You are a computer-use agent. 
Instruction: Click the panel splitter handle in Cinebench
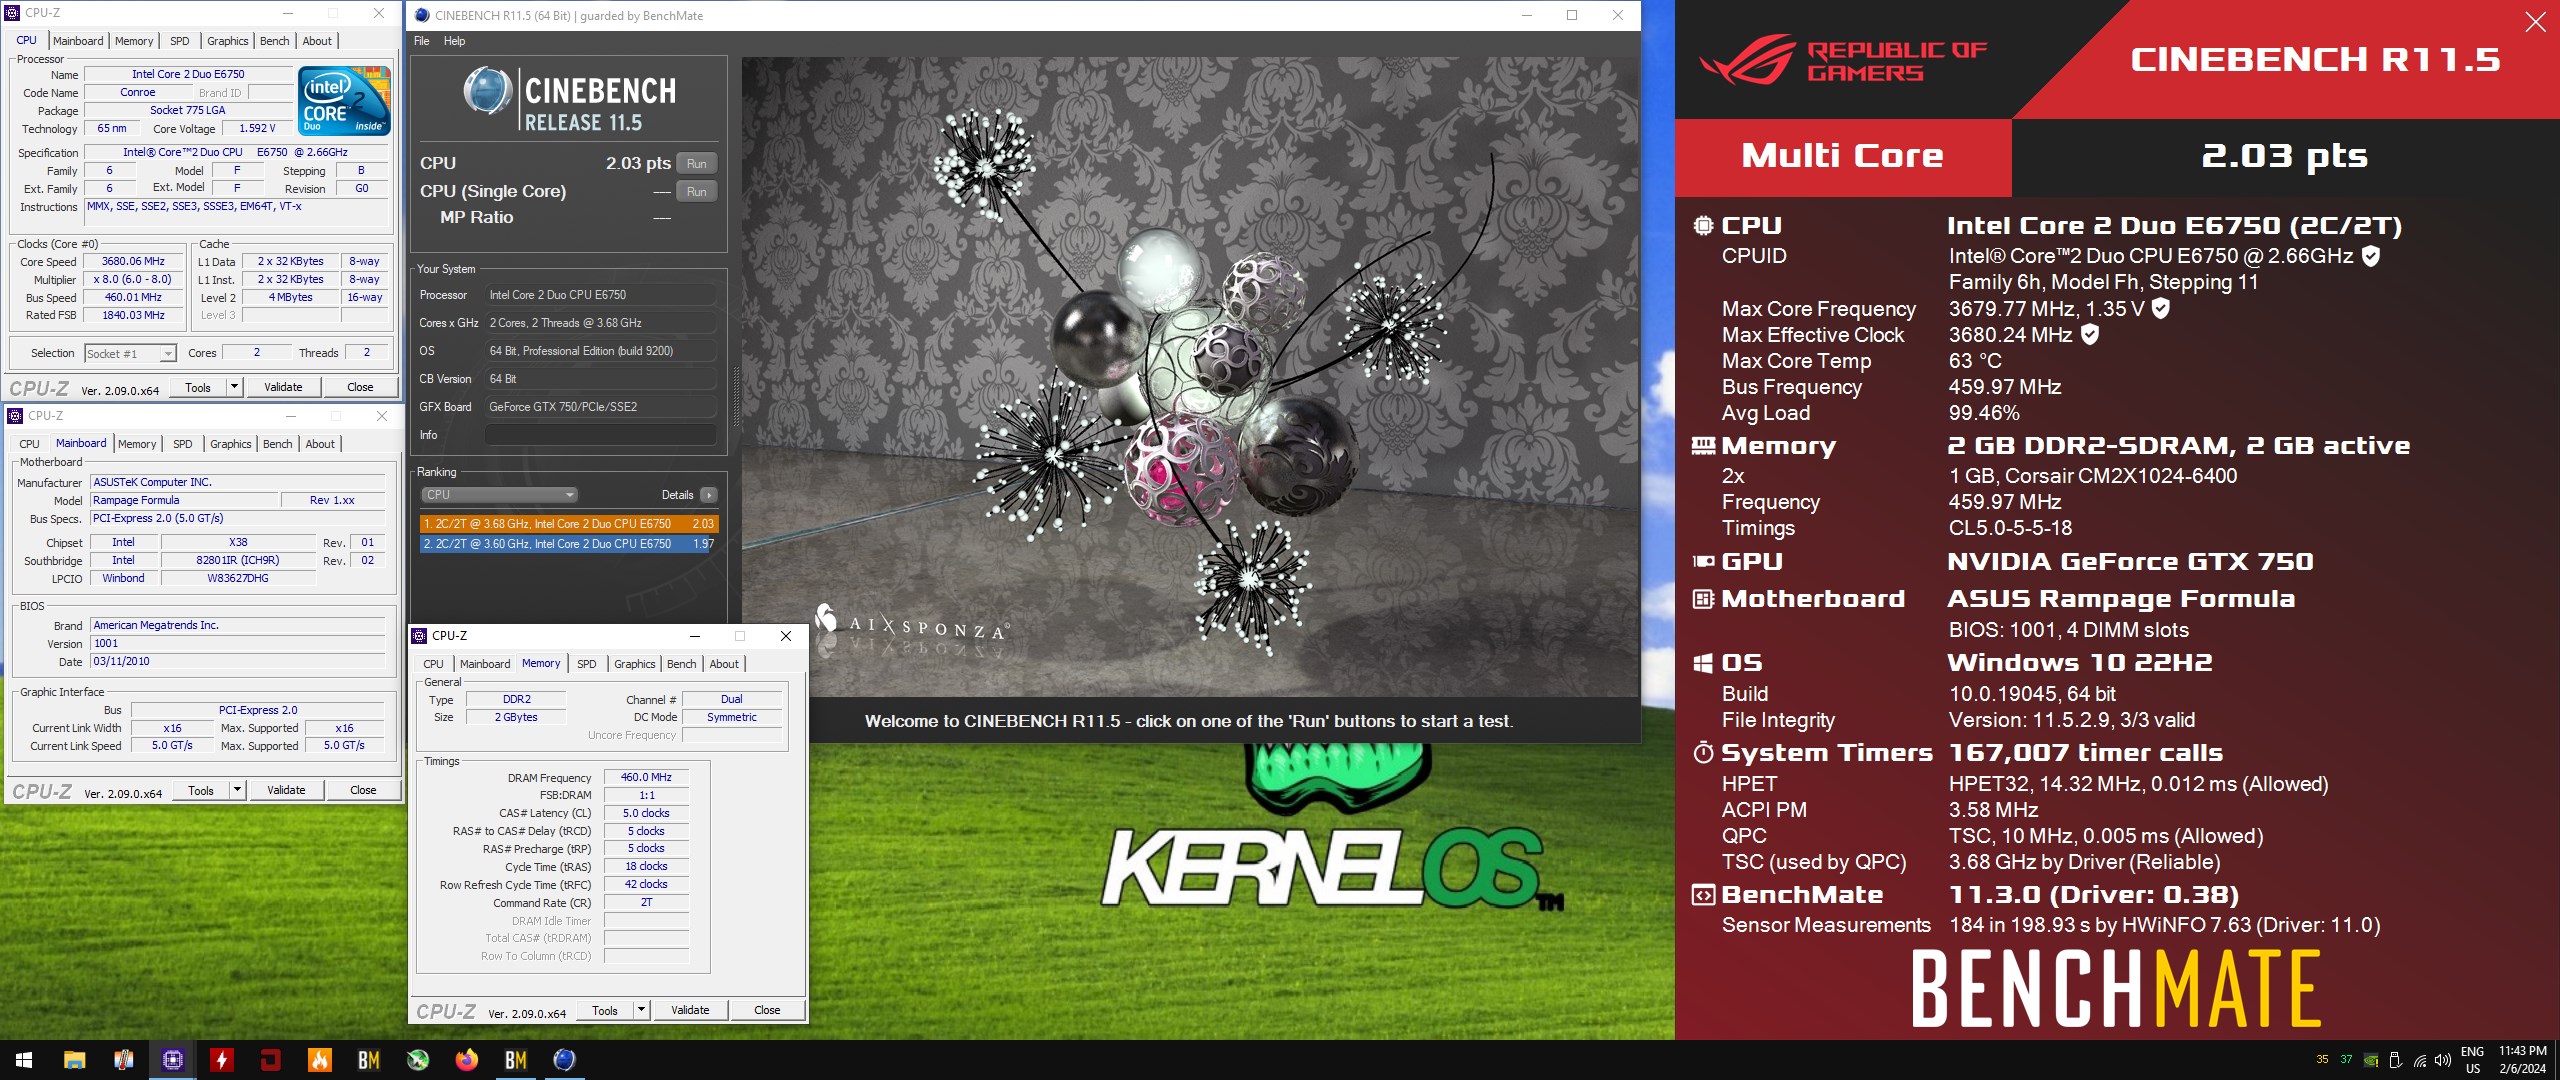[737, 396]
